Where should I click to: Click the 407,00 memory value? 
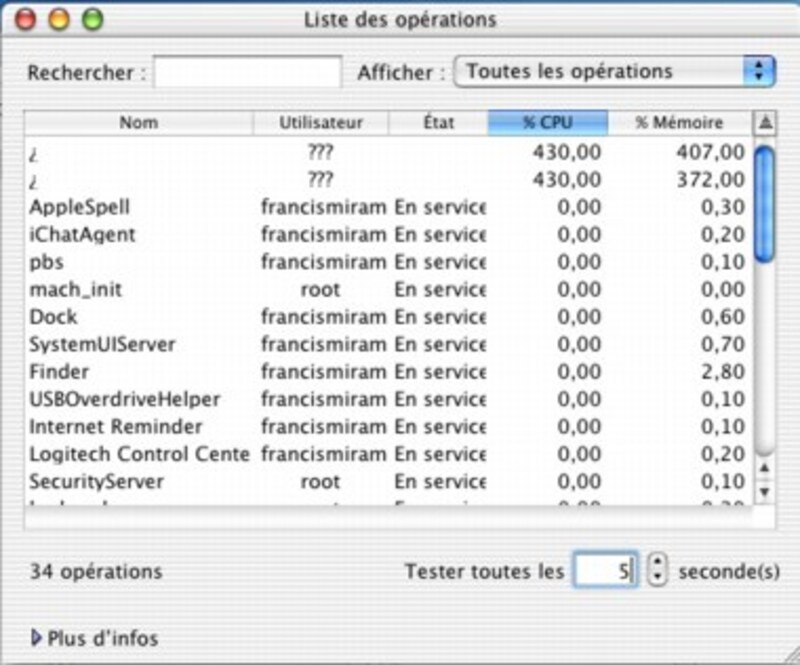(710, 152)
